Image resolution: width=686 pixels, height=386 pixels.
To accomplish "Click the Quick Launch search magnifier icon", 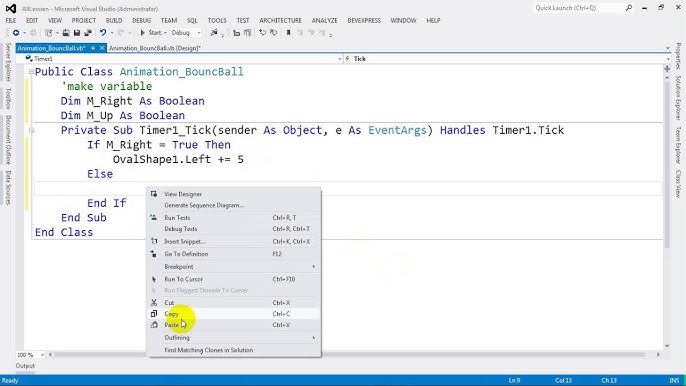I will pos(629,8).
